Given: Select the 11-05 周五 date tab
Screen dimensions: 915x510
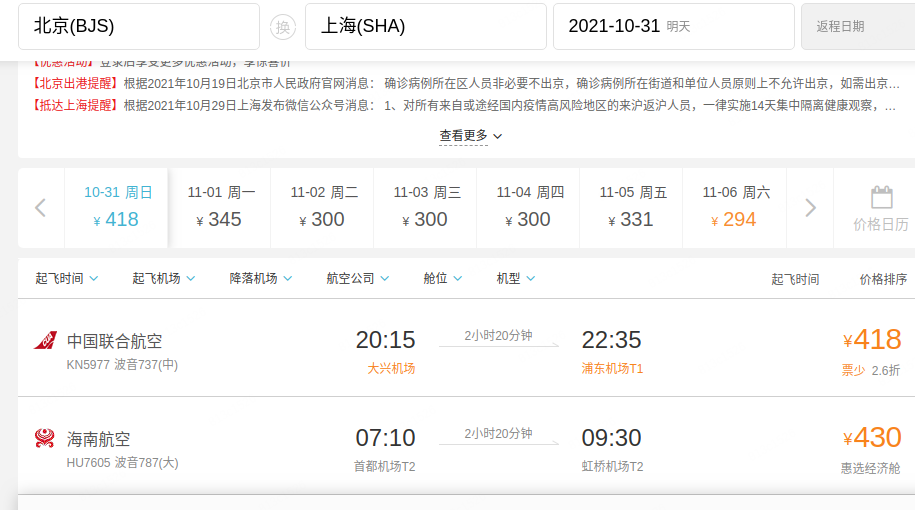Looking at the screenshot, I should pos(631,208).
